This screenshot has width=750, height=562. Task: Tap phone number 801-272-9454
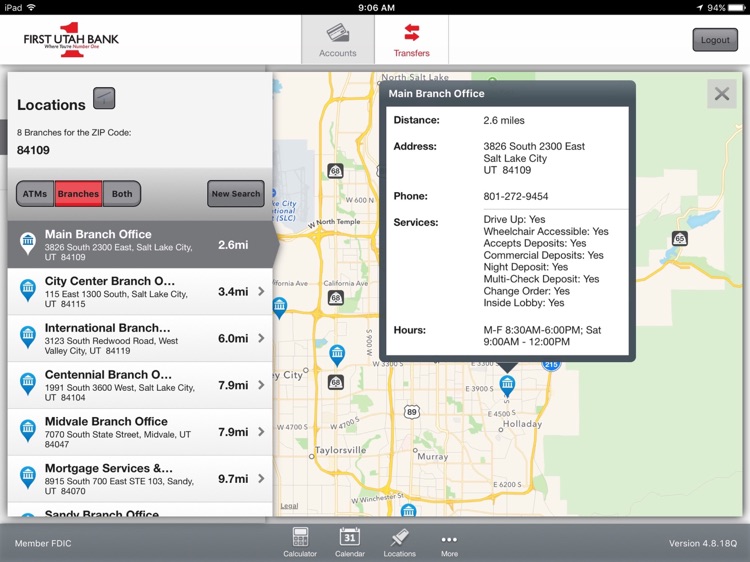click(x=516, y=196)
